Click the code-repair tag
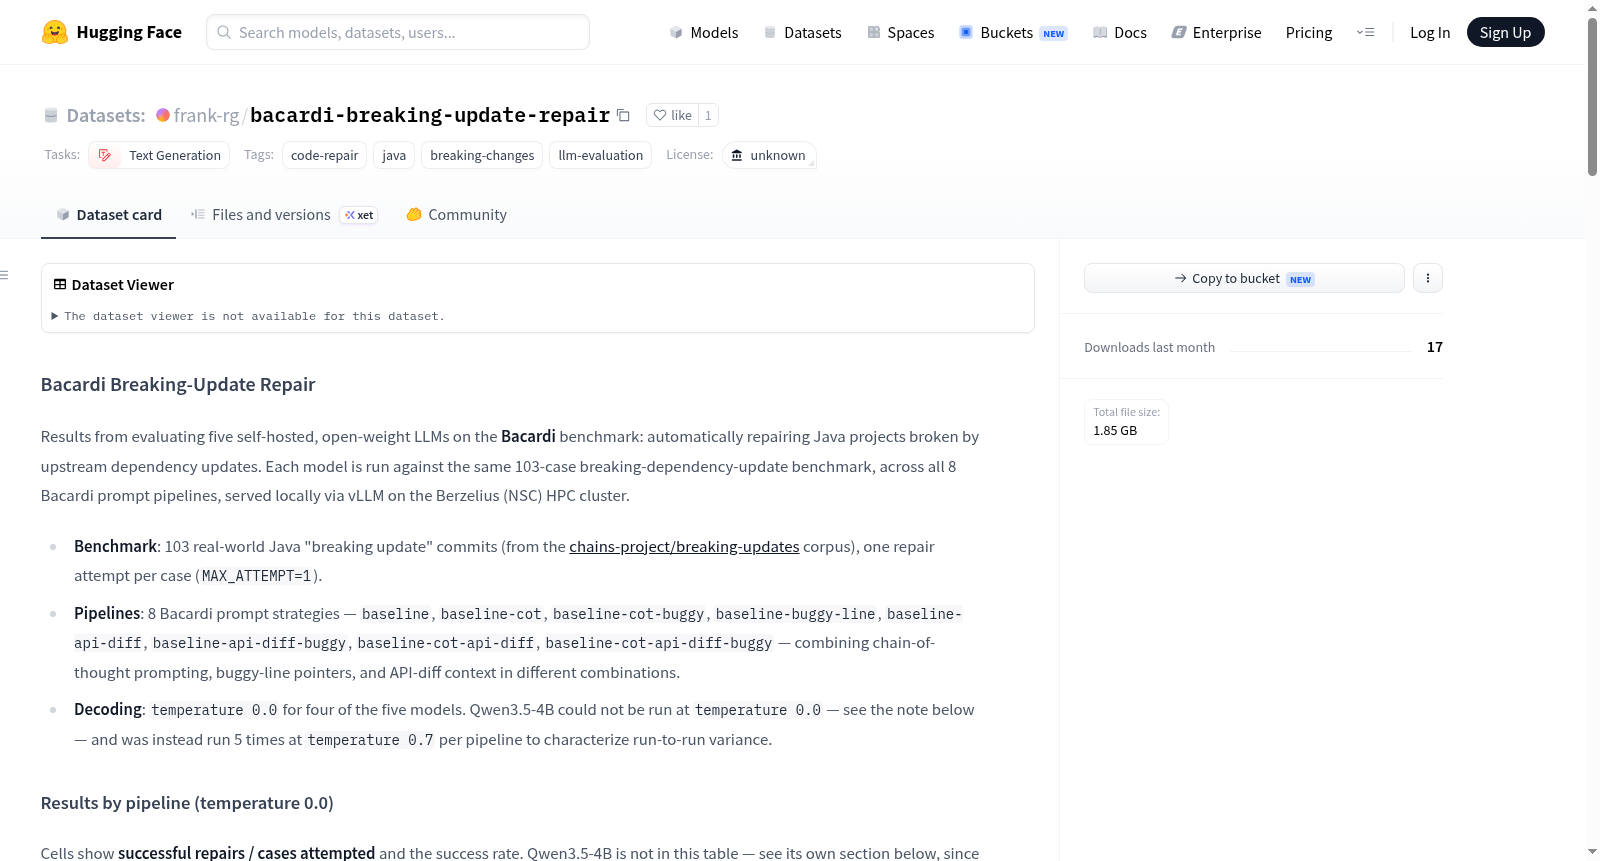 (x=324, y=155)
